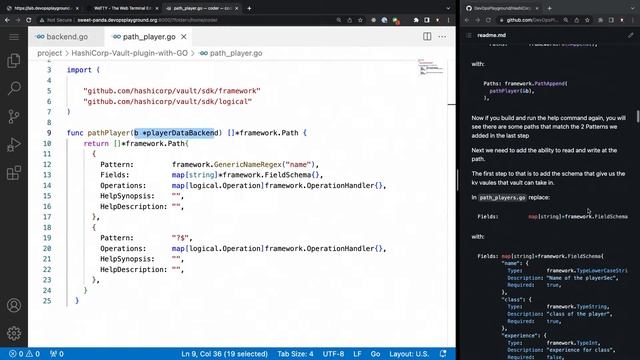Click line number 9 in gutter
The image size is (640, 360).
click(49, 133)
